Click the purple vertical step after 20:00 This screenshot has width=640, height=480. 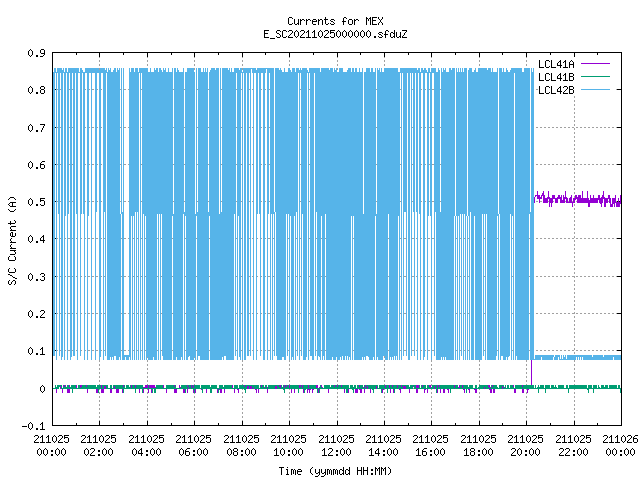[531, 372]
